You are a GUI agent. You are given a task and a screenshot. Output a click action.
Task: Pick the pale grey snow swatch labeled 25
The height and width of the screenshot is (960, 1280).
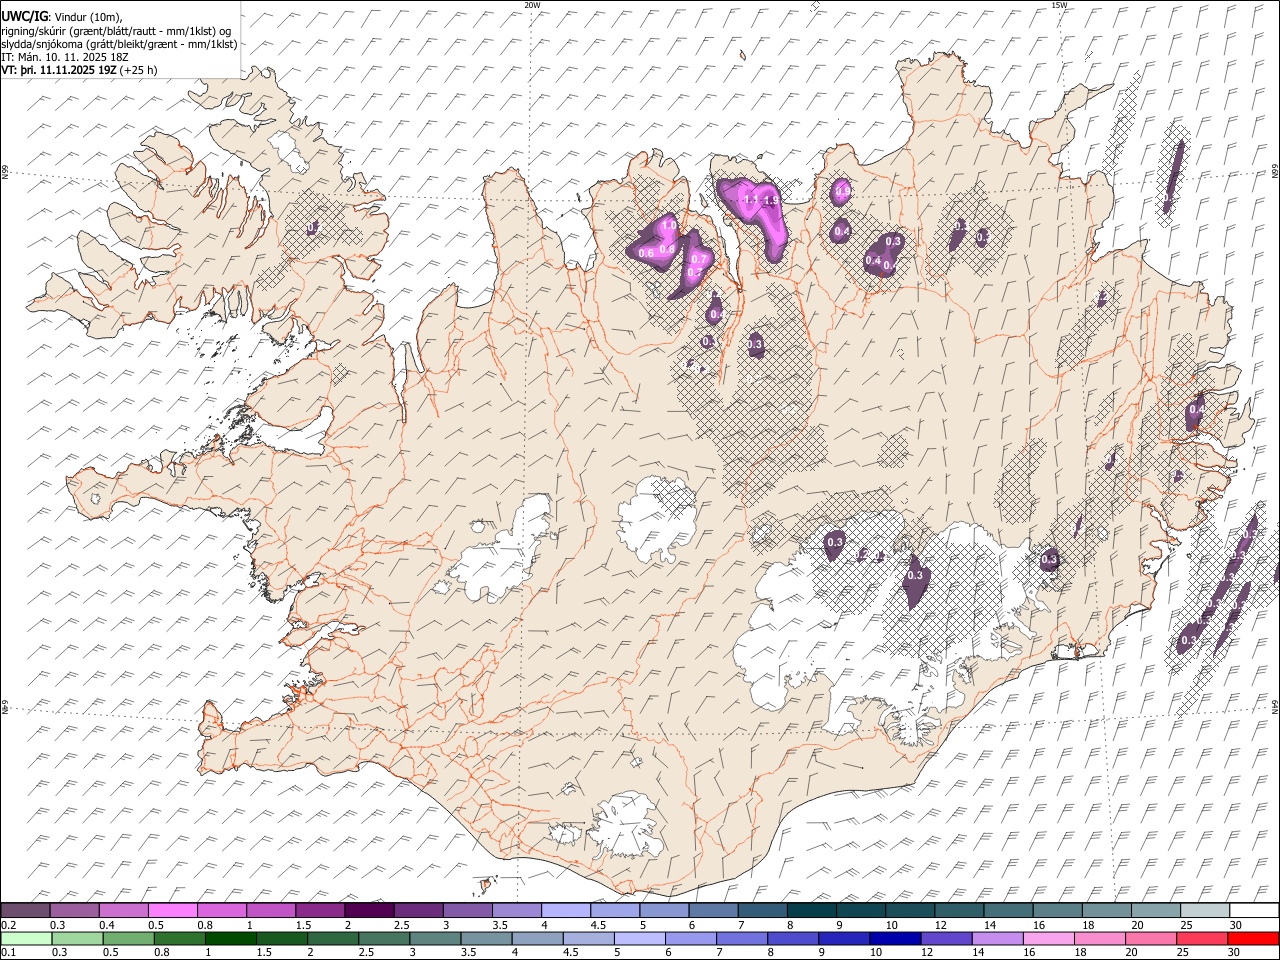(1205, 910)
